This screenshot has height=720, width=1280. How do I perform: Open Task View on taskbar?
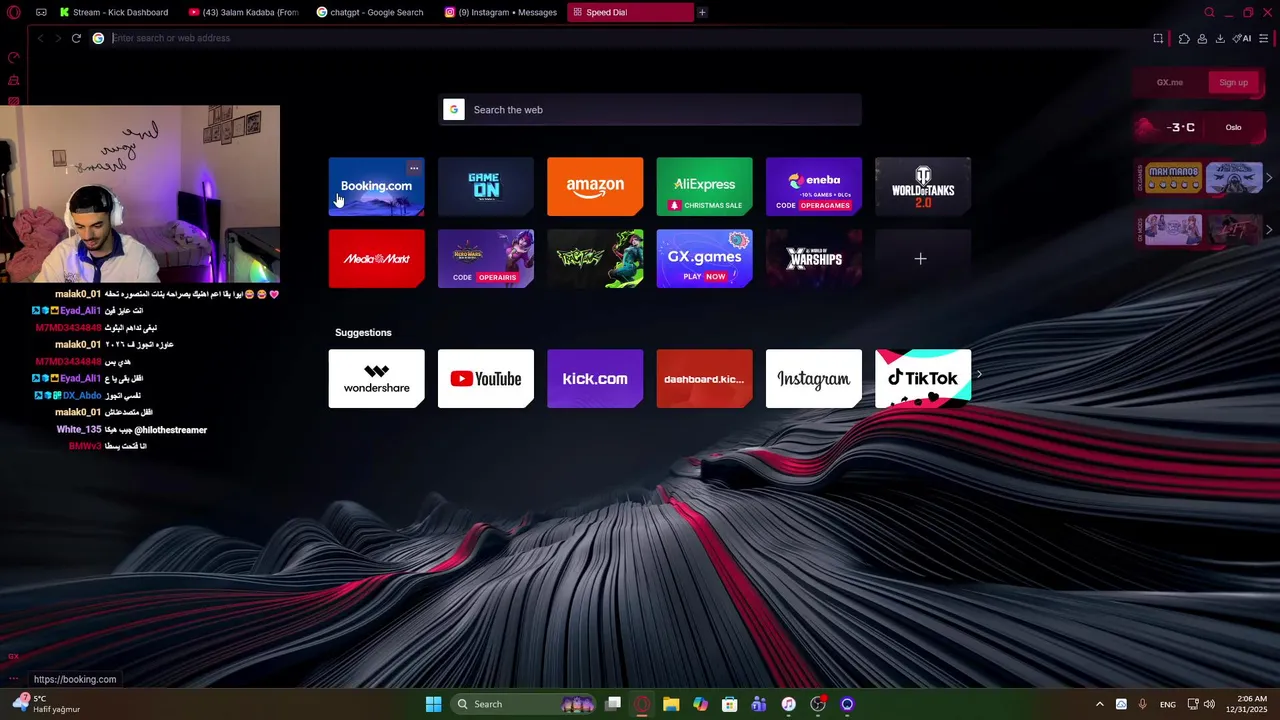(x=613, y=704)
